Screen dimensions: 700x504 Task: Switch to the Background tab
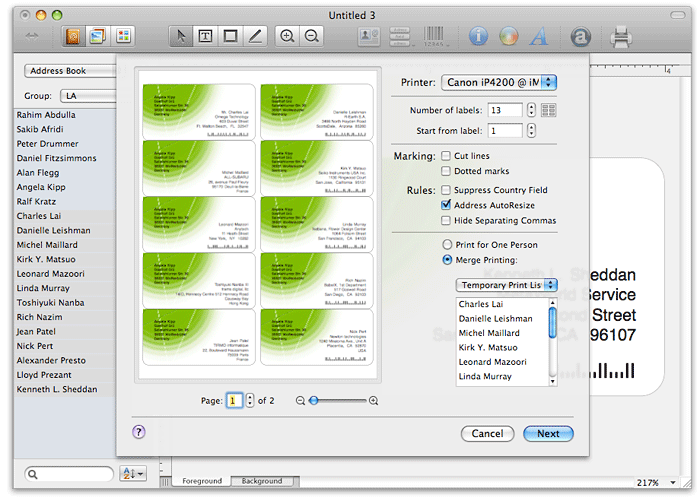262,481
